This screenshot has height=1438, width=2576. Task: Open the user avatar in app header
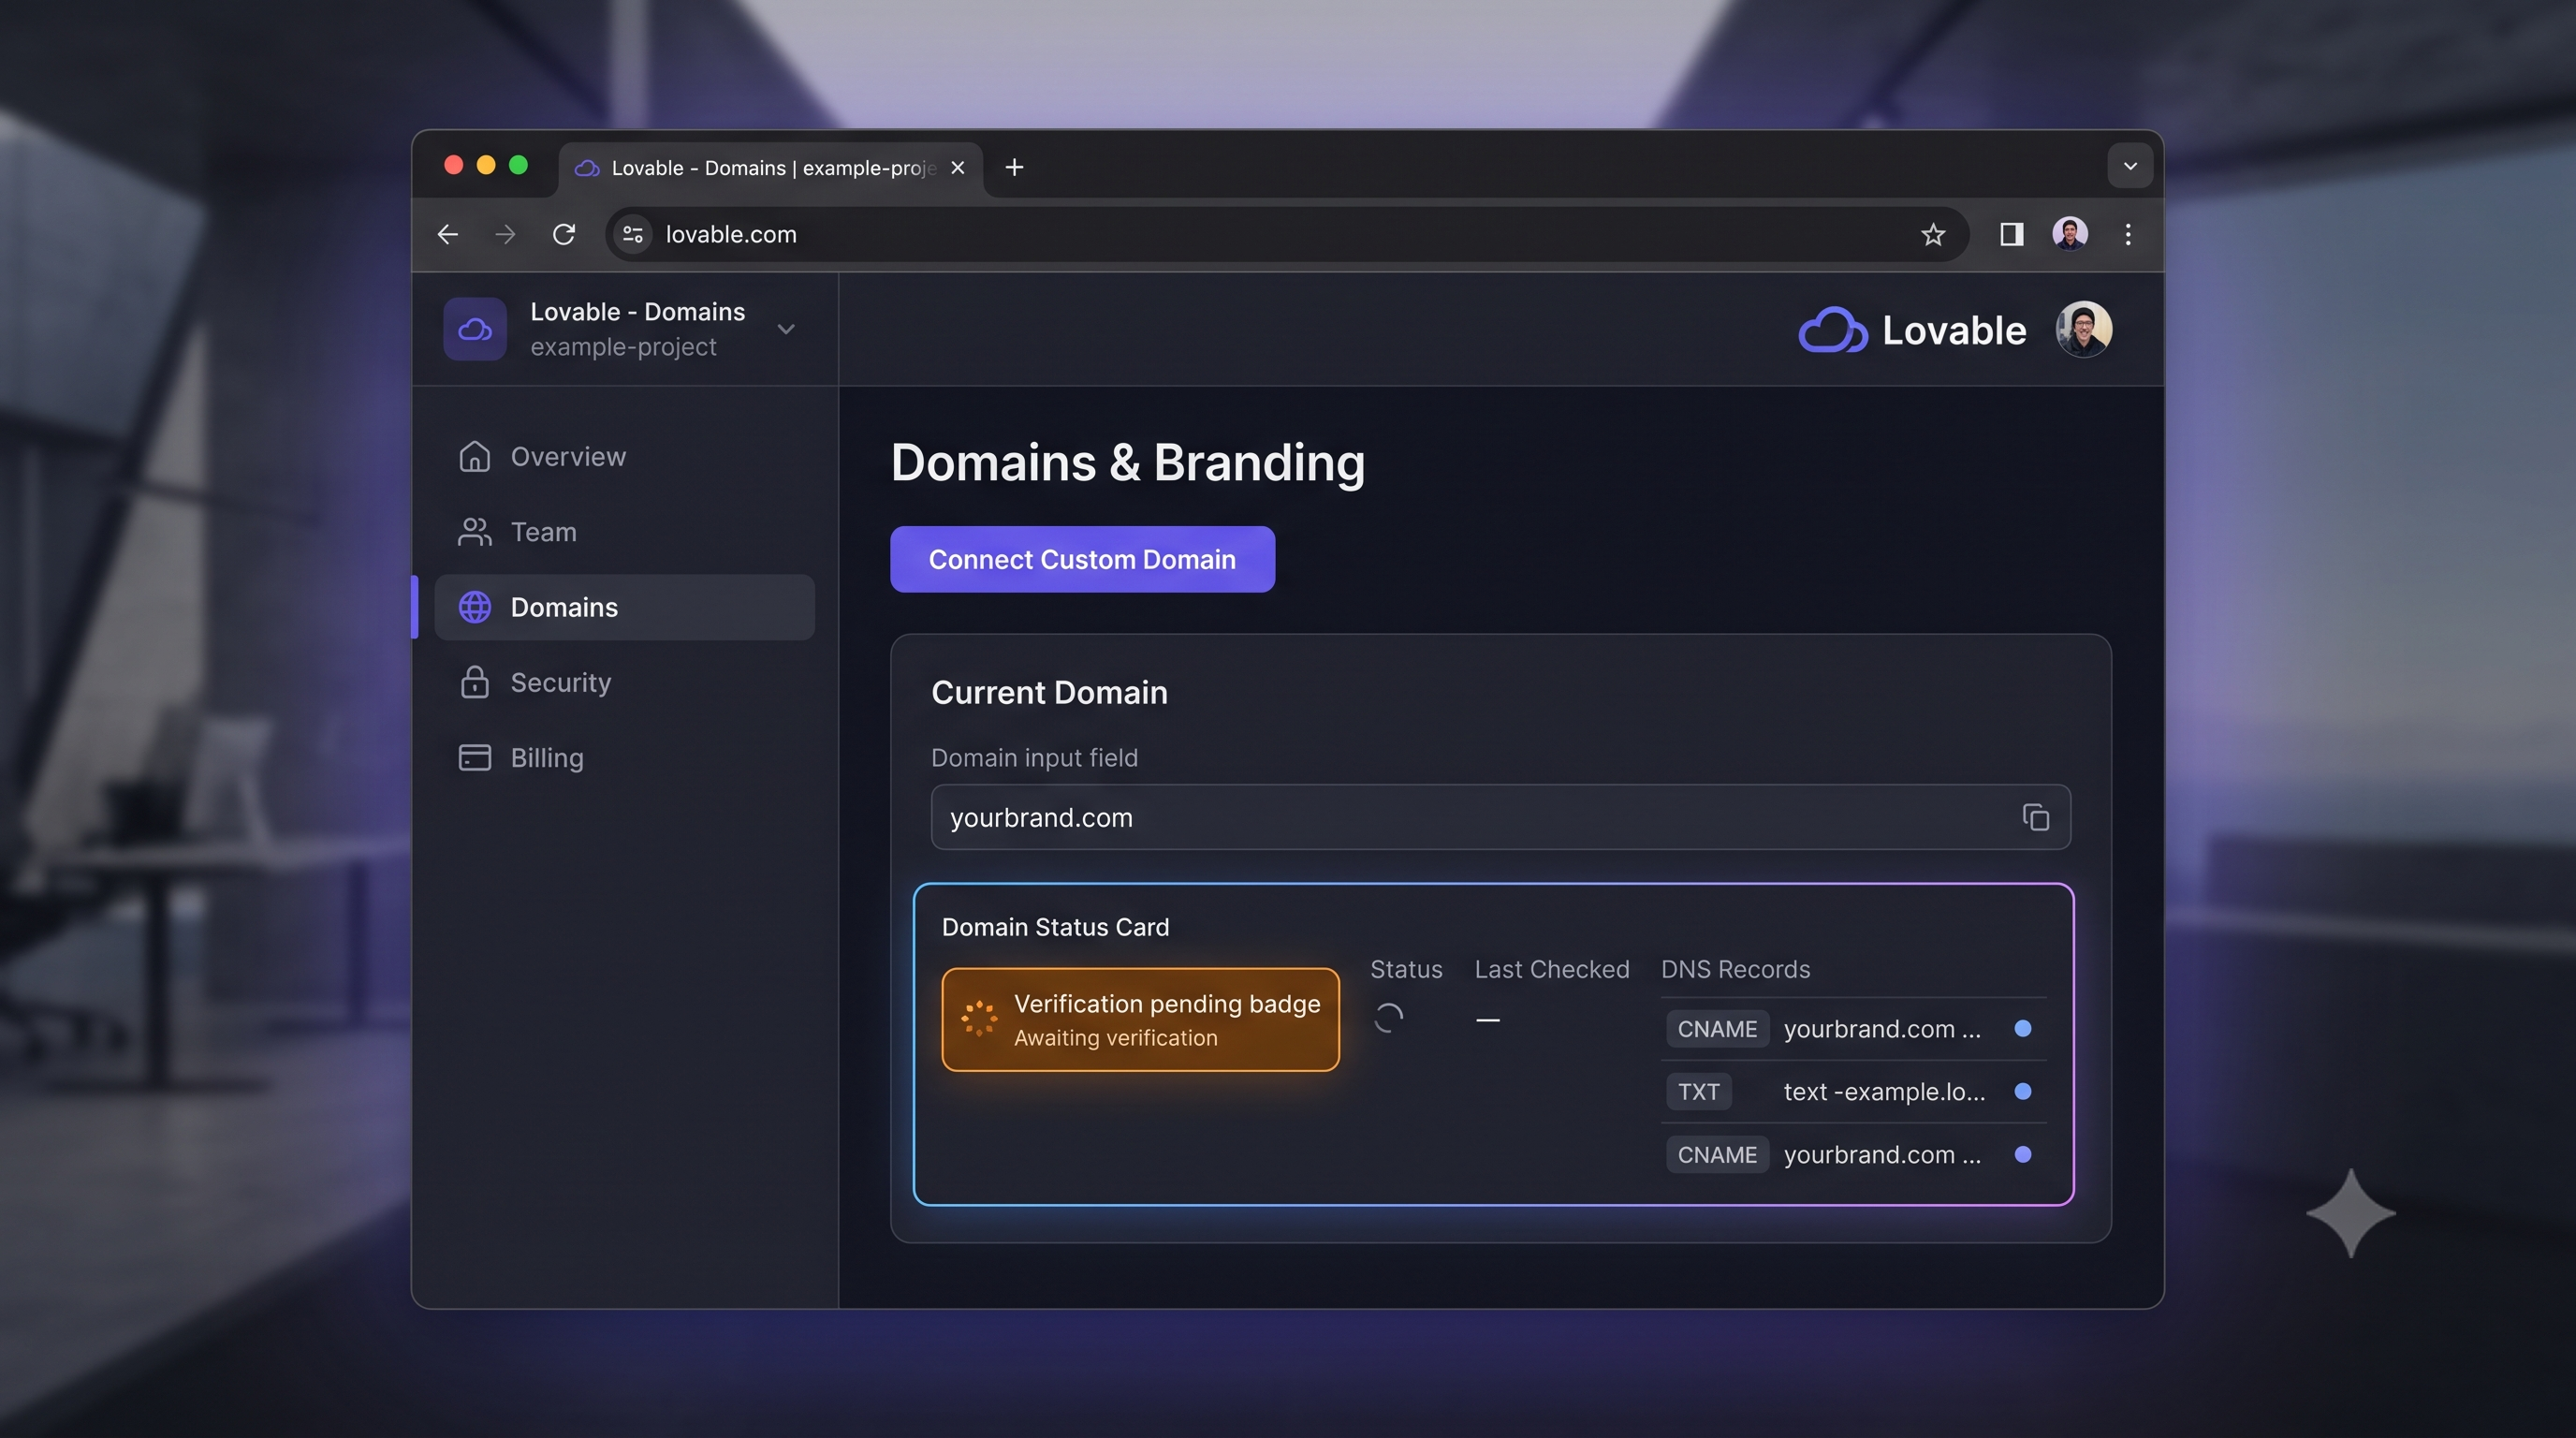coord(2083,329)
